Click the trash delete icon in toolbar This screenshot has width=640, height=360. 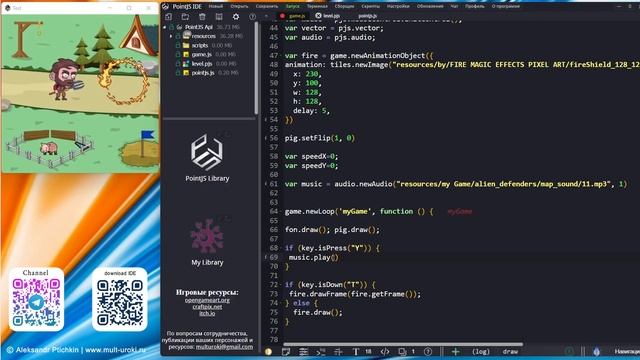[202, 17]
